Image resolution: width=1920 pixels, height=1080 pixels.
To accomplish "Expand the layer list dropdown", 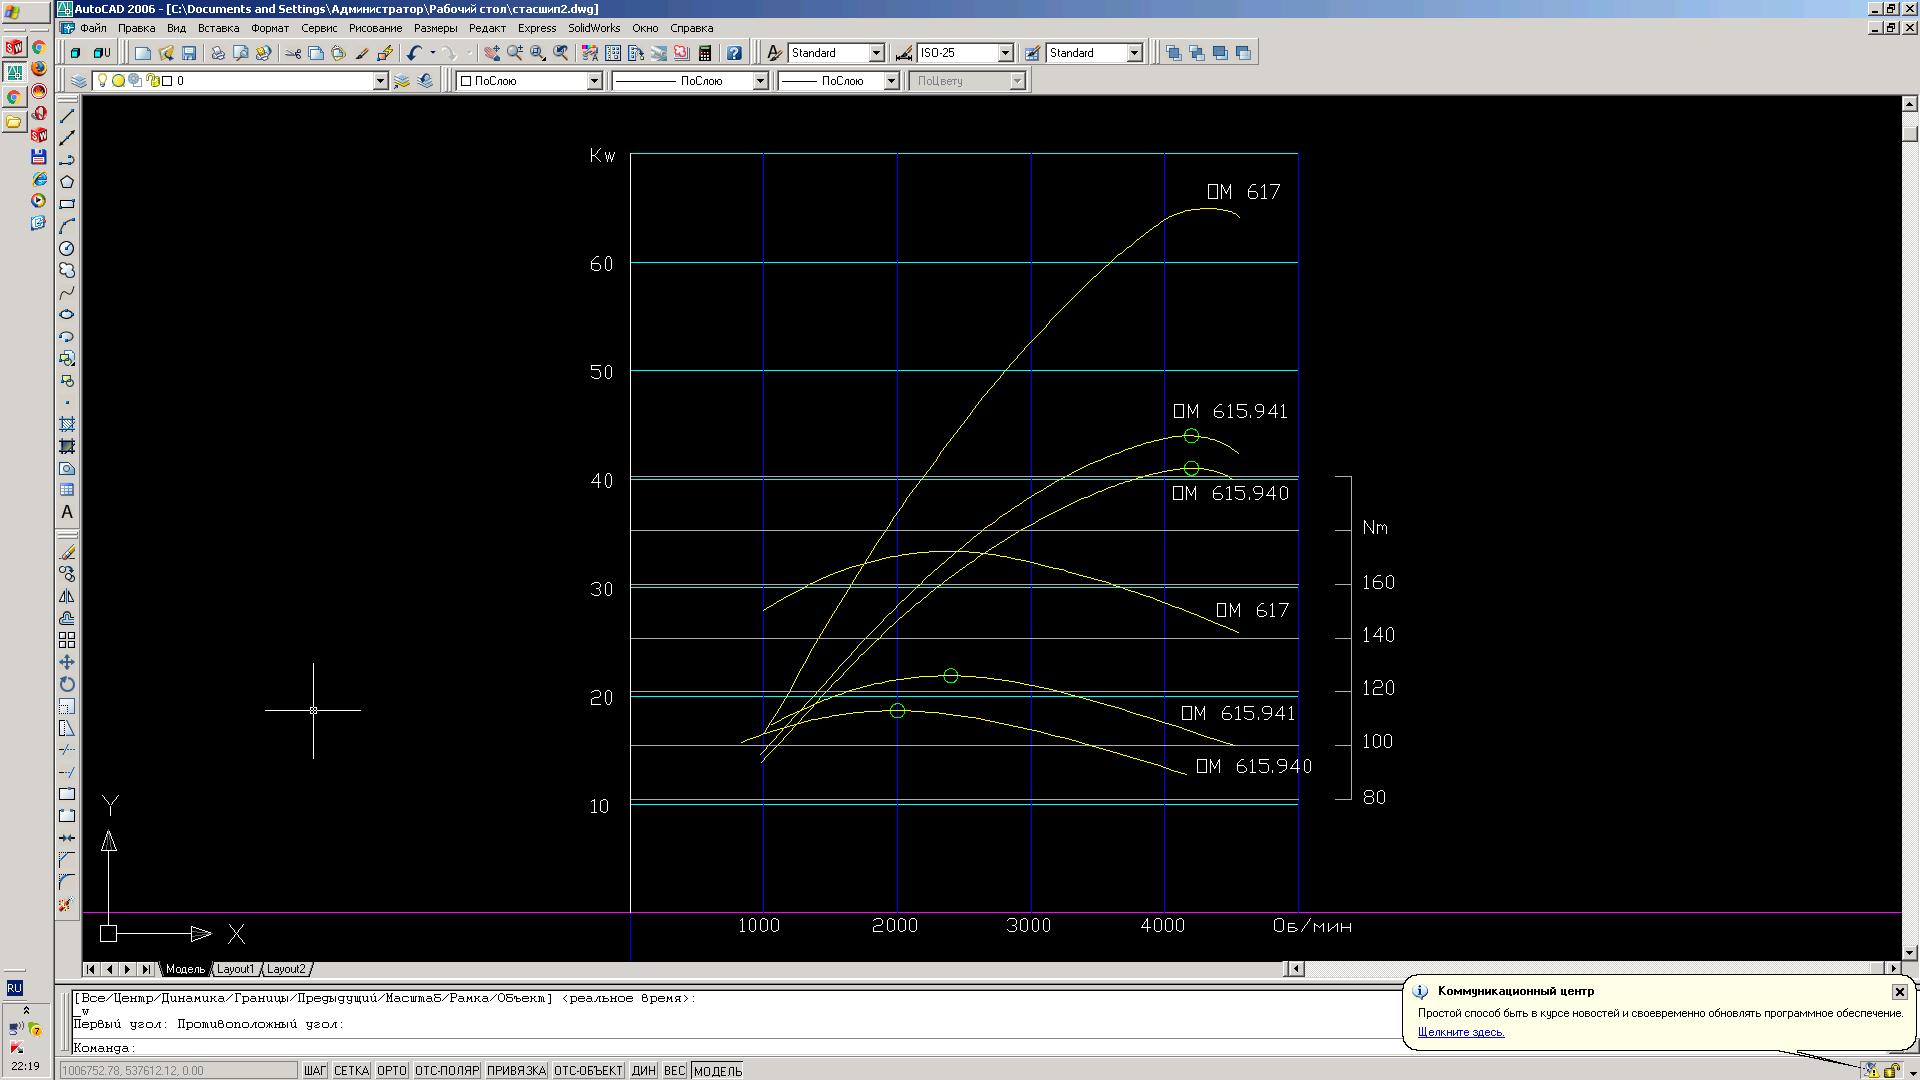I will [380, 81].
